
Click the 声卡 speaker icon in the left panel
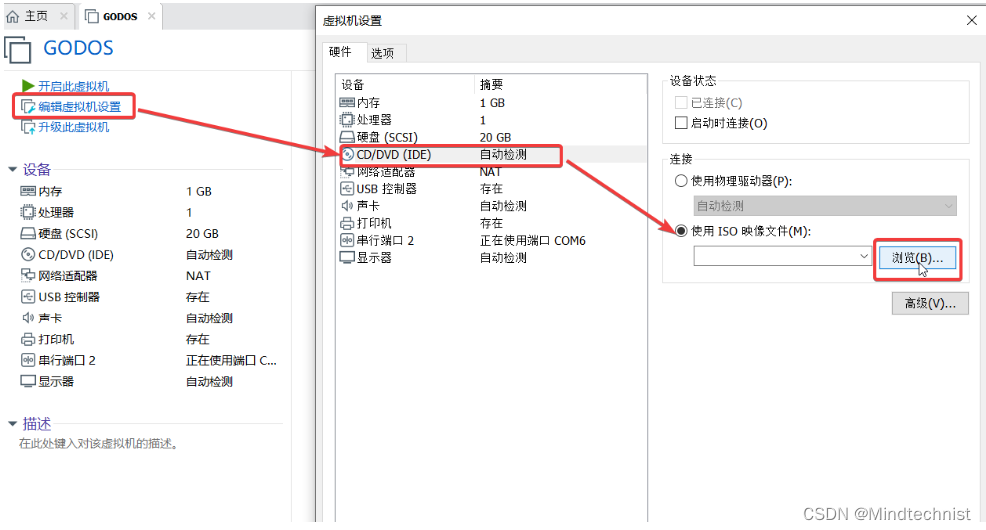[x=28, y=318]
